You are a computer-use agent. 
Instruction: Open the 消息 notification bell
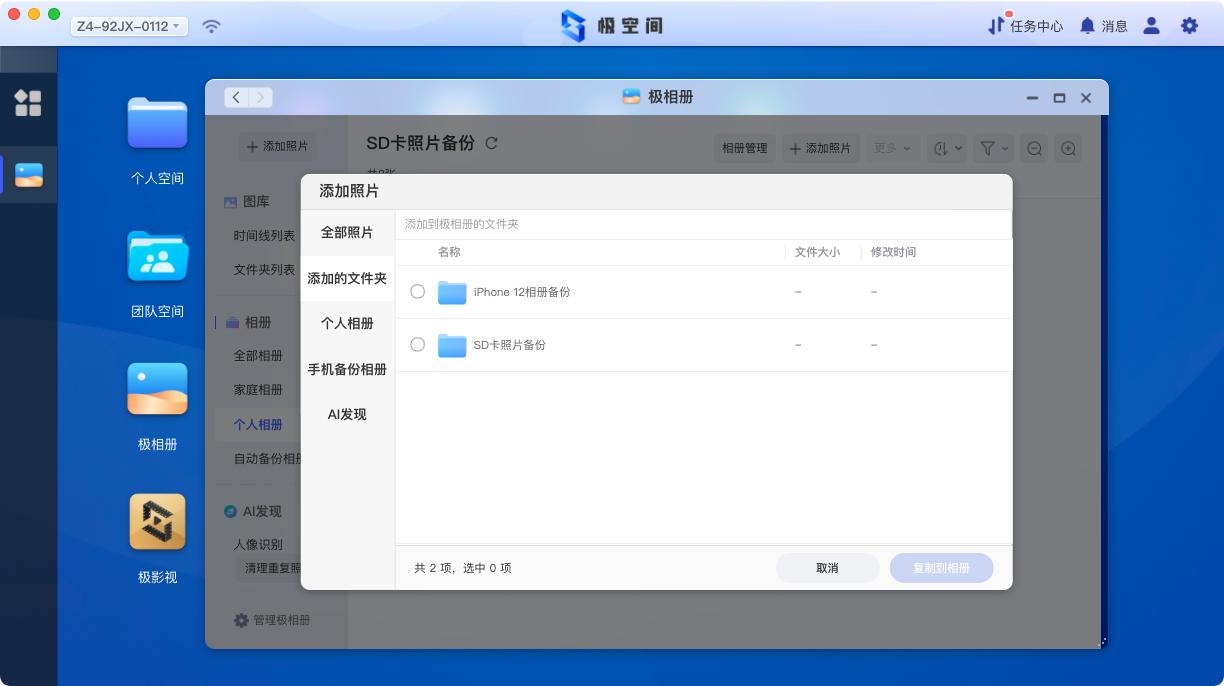tap(1103, 26)
